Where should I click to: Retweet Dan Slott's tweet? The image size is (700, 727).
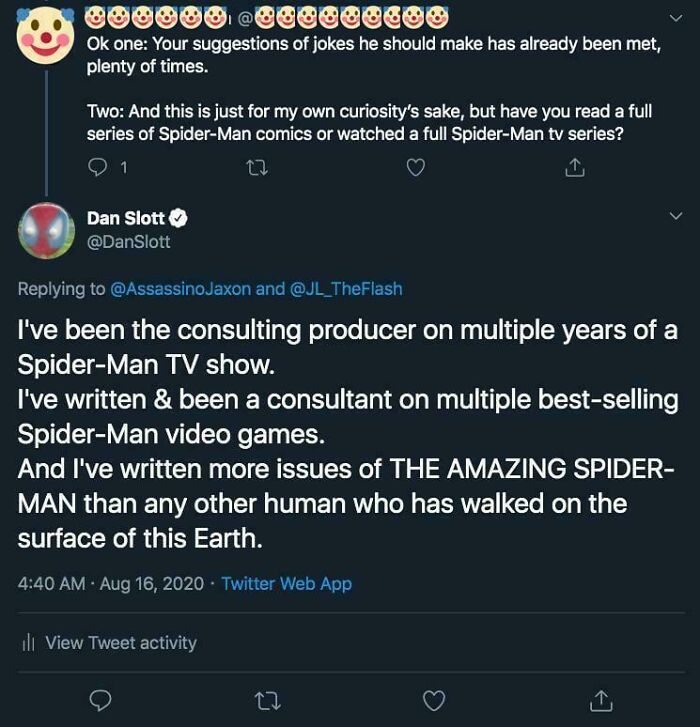pos(266,701)
